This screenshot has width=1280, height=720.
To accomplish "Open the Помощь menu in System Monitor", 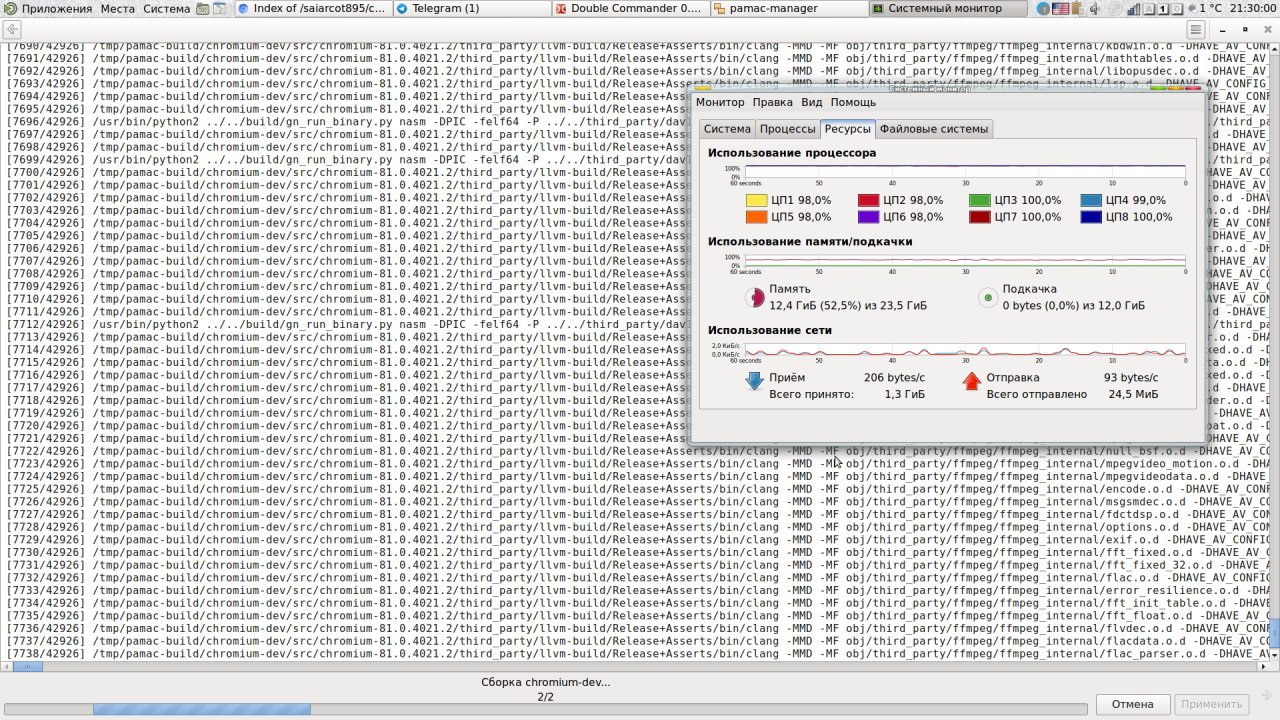I will pyautogui.click(x=853, y=102).
